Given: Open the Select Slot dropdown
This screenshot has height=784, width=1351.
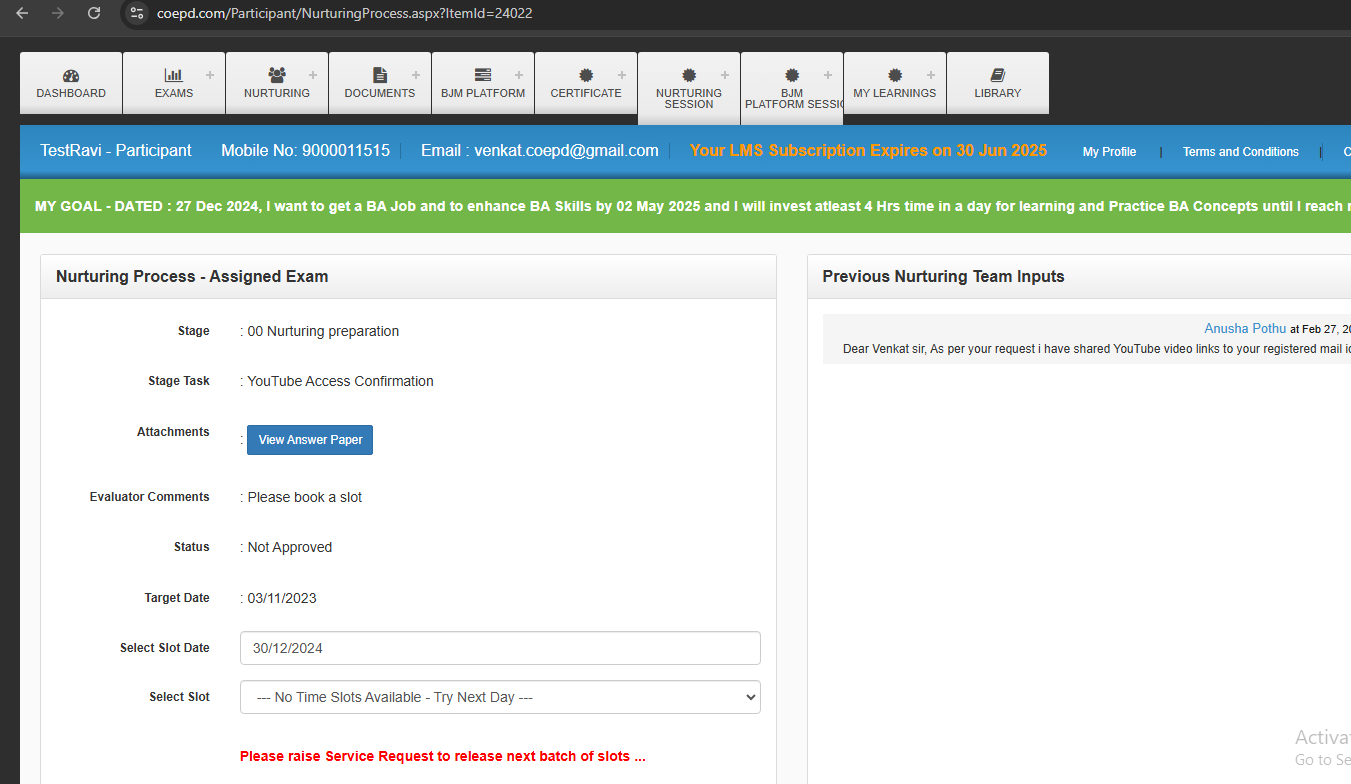Looking at the screenshot, I should [500, 697].
